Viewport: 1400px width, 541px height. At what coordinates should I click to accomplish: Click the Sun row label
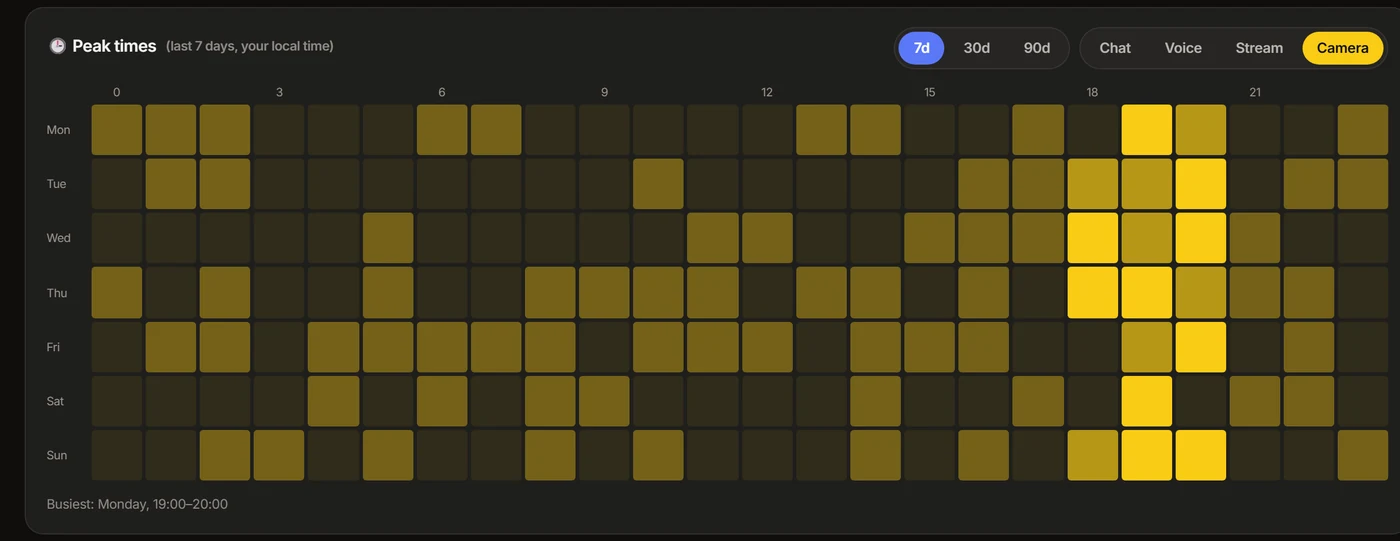[57, 455]
